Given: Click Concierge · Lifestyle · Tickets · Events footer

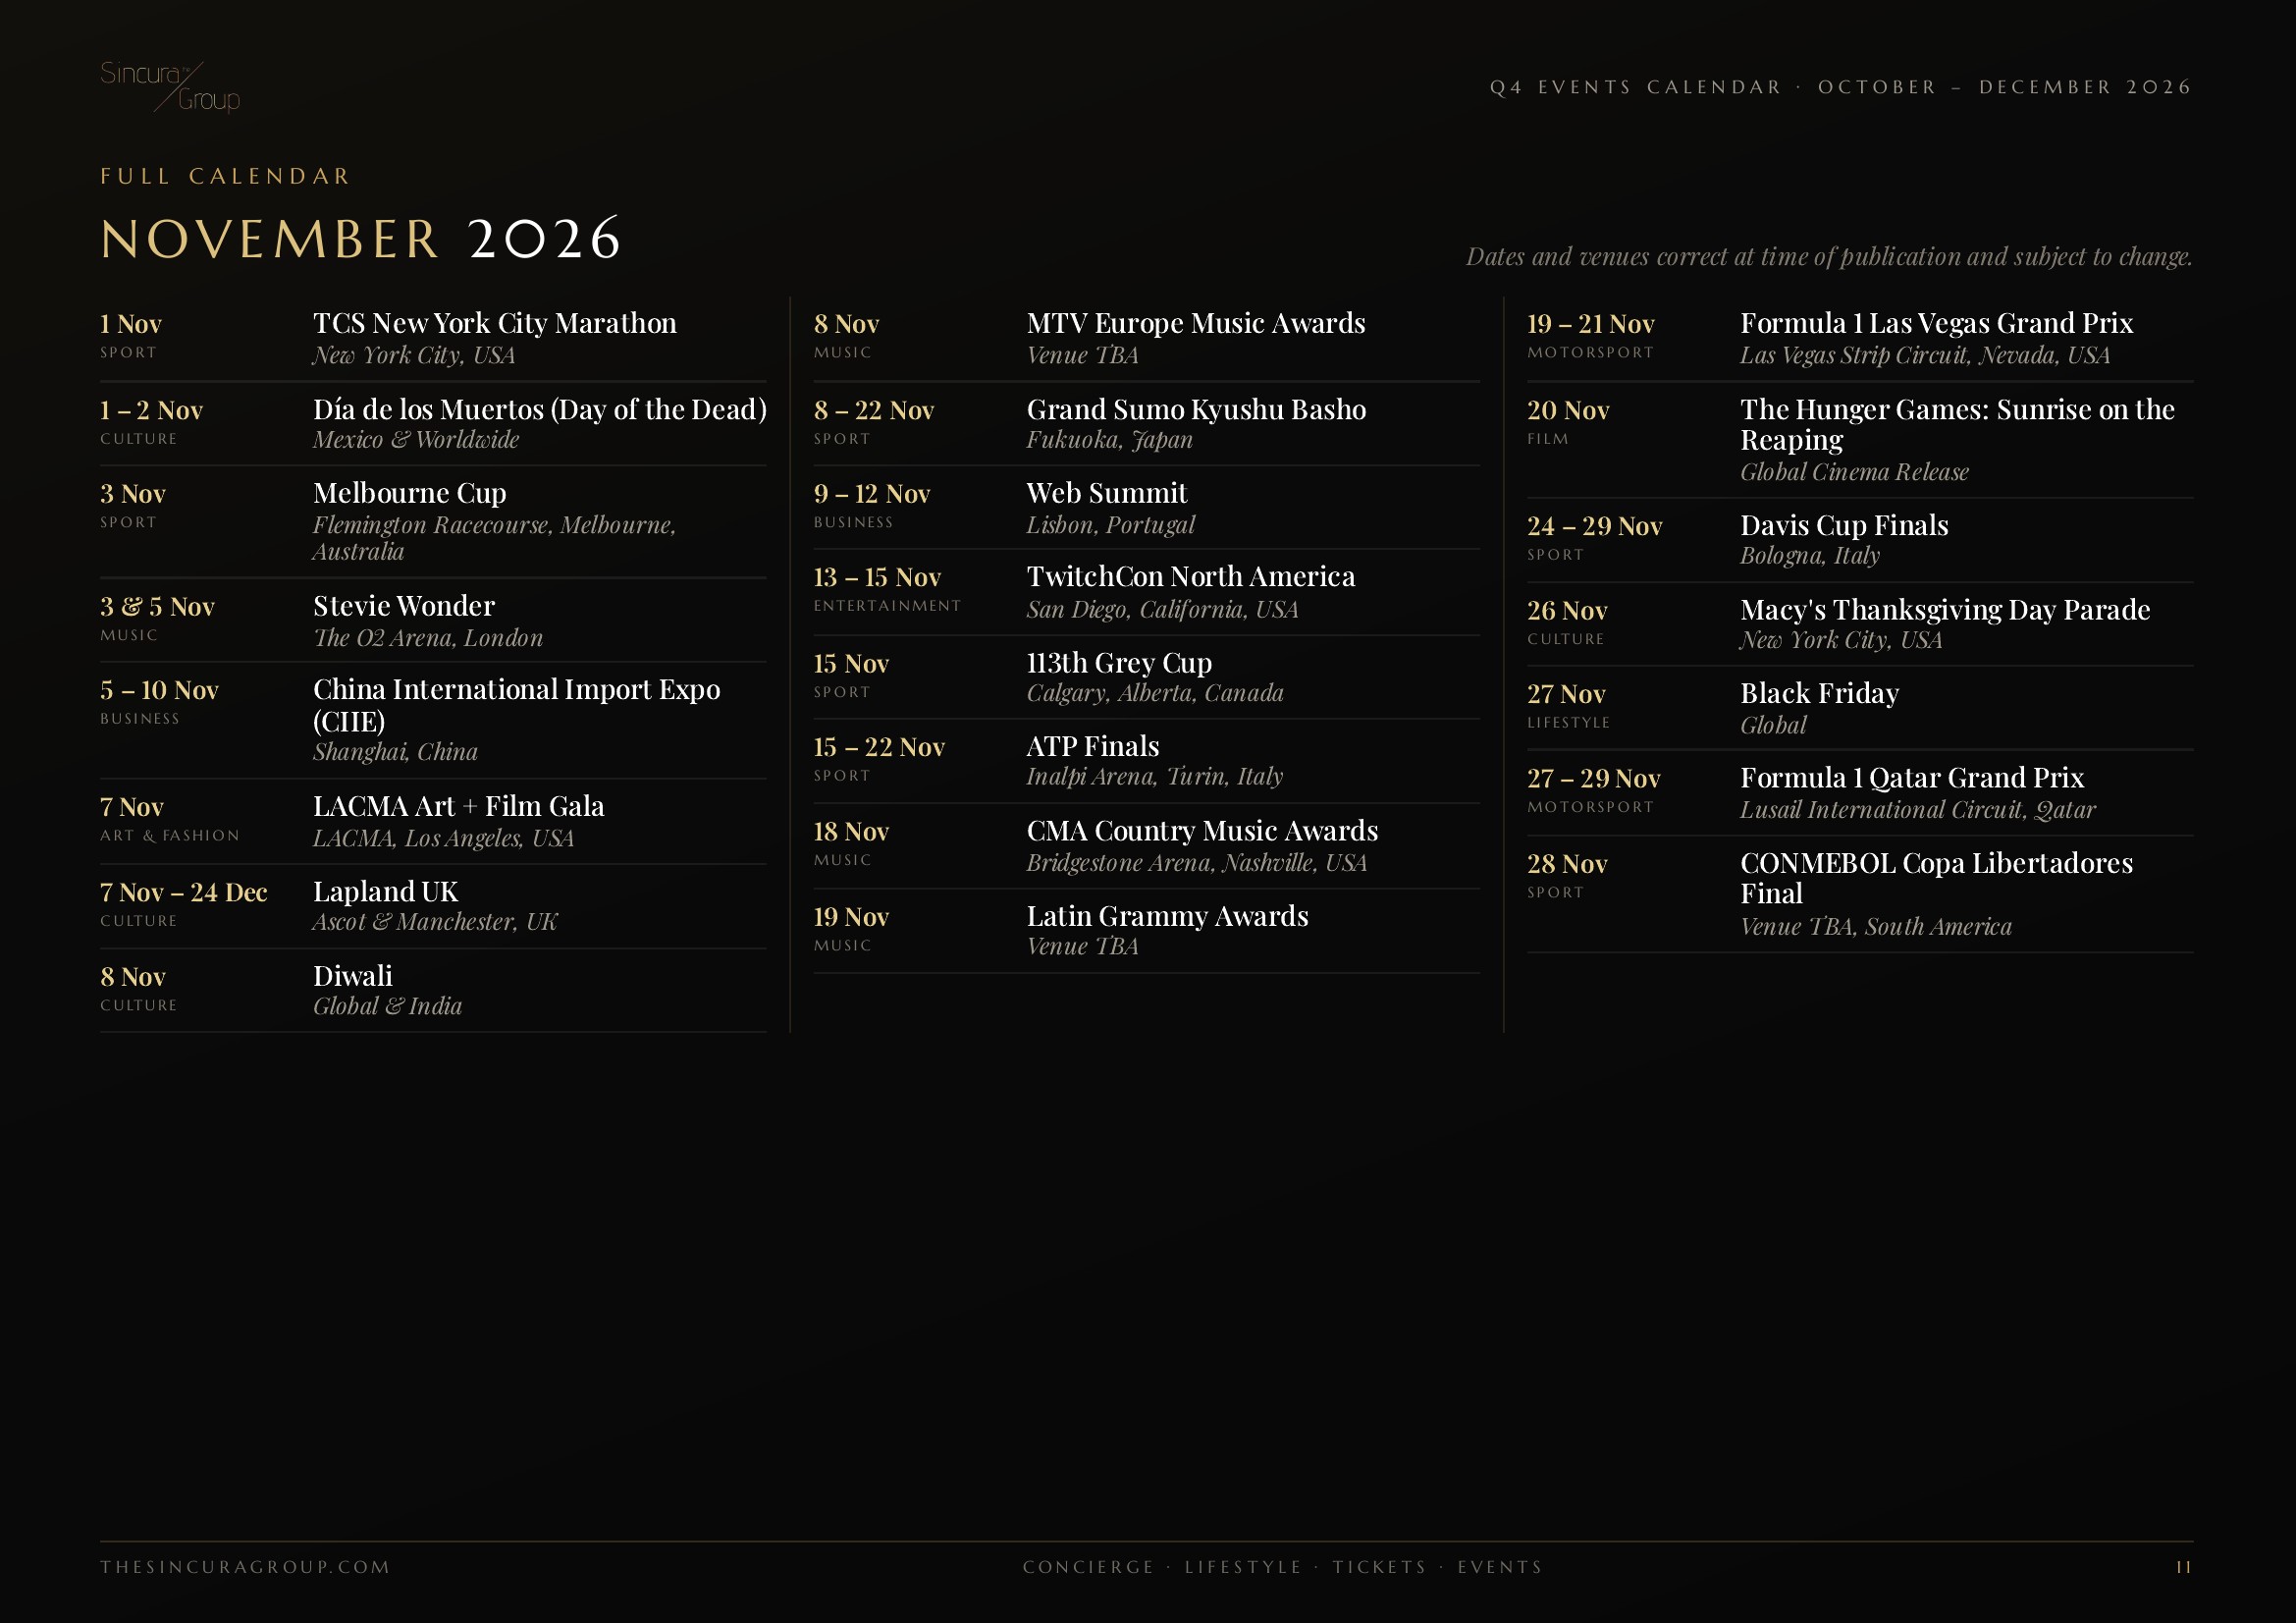Looking at the screenshot, I should pos(1282,1567).
